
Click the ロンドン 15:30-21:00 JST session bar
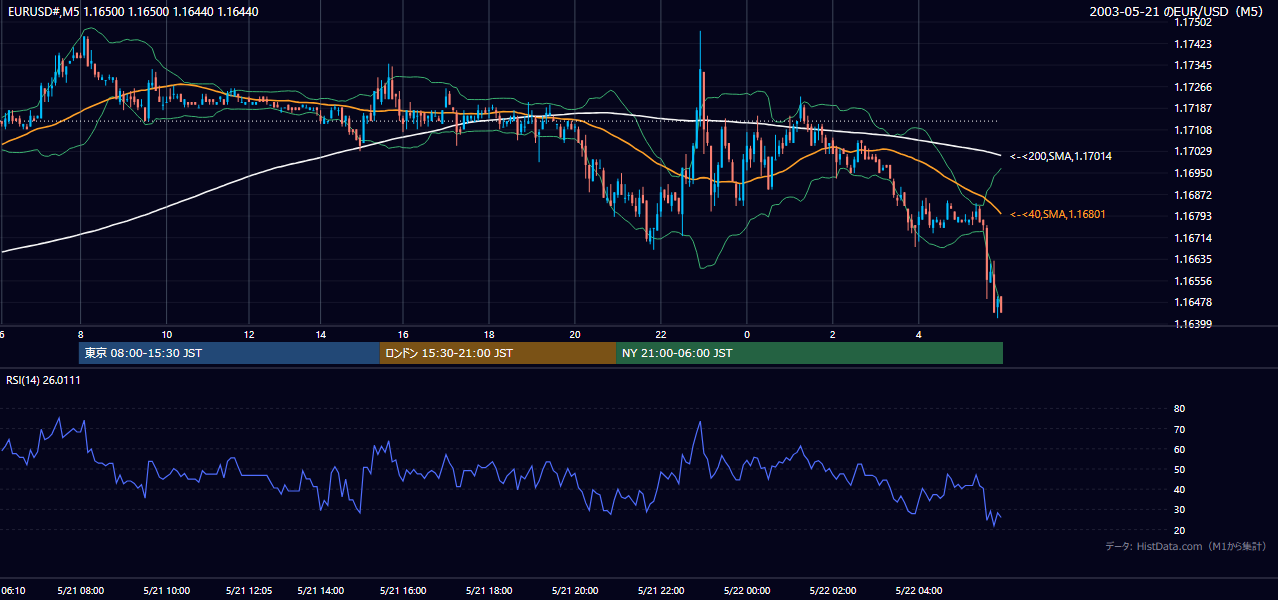pos(498,353)
